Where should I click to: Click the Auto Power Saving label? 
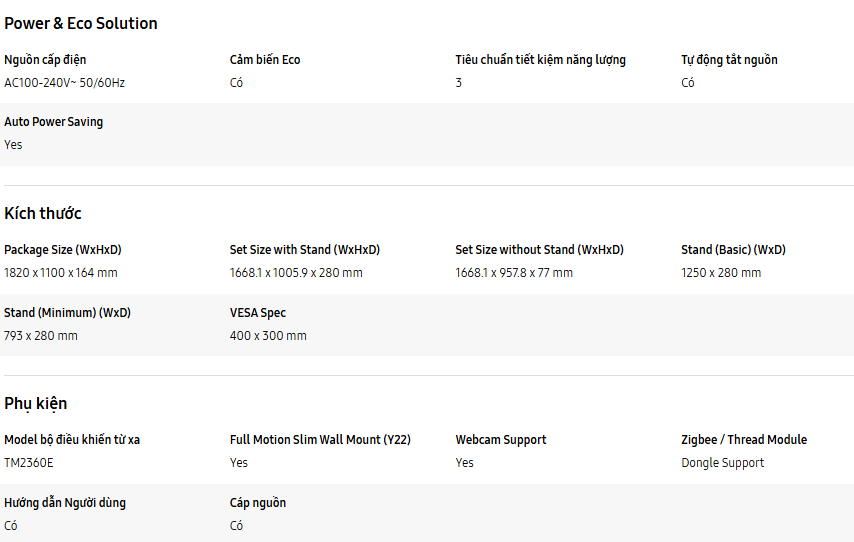pyautogui.click(x=54, y=122)
